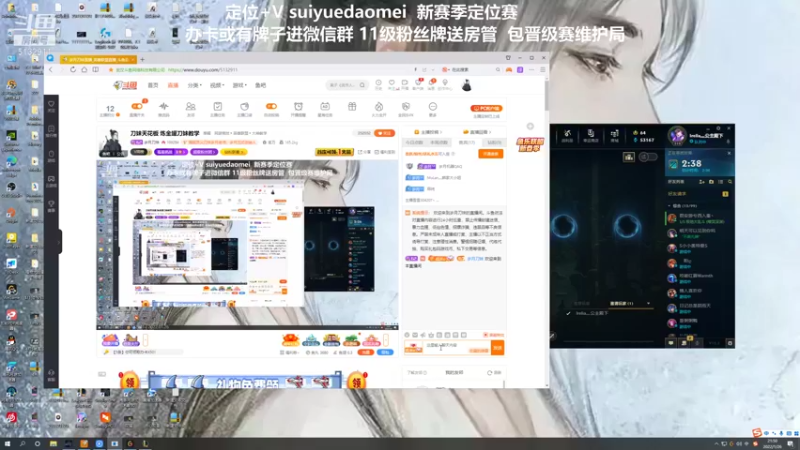Toggle the first orange stream switch
Image resolution: width=800 pixels, height=450 pixels.
point(137,106)
